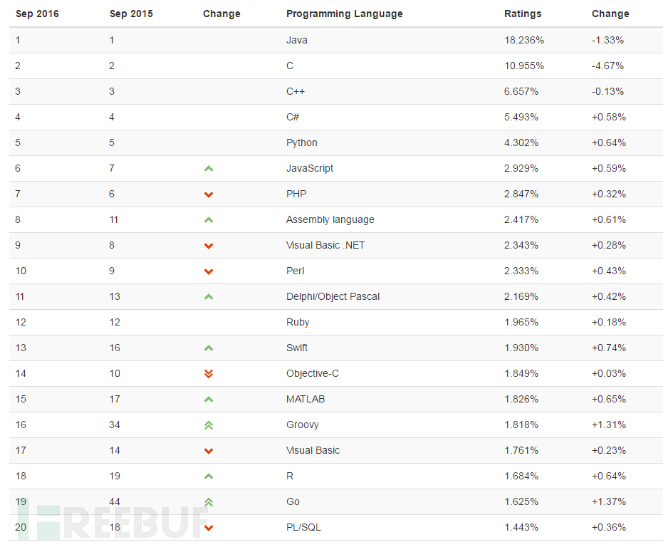Click the red double-down arrow beside Objective-C
Viewport: 663px width, 547px height.
pyautogui.click(x=208, y=374)
